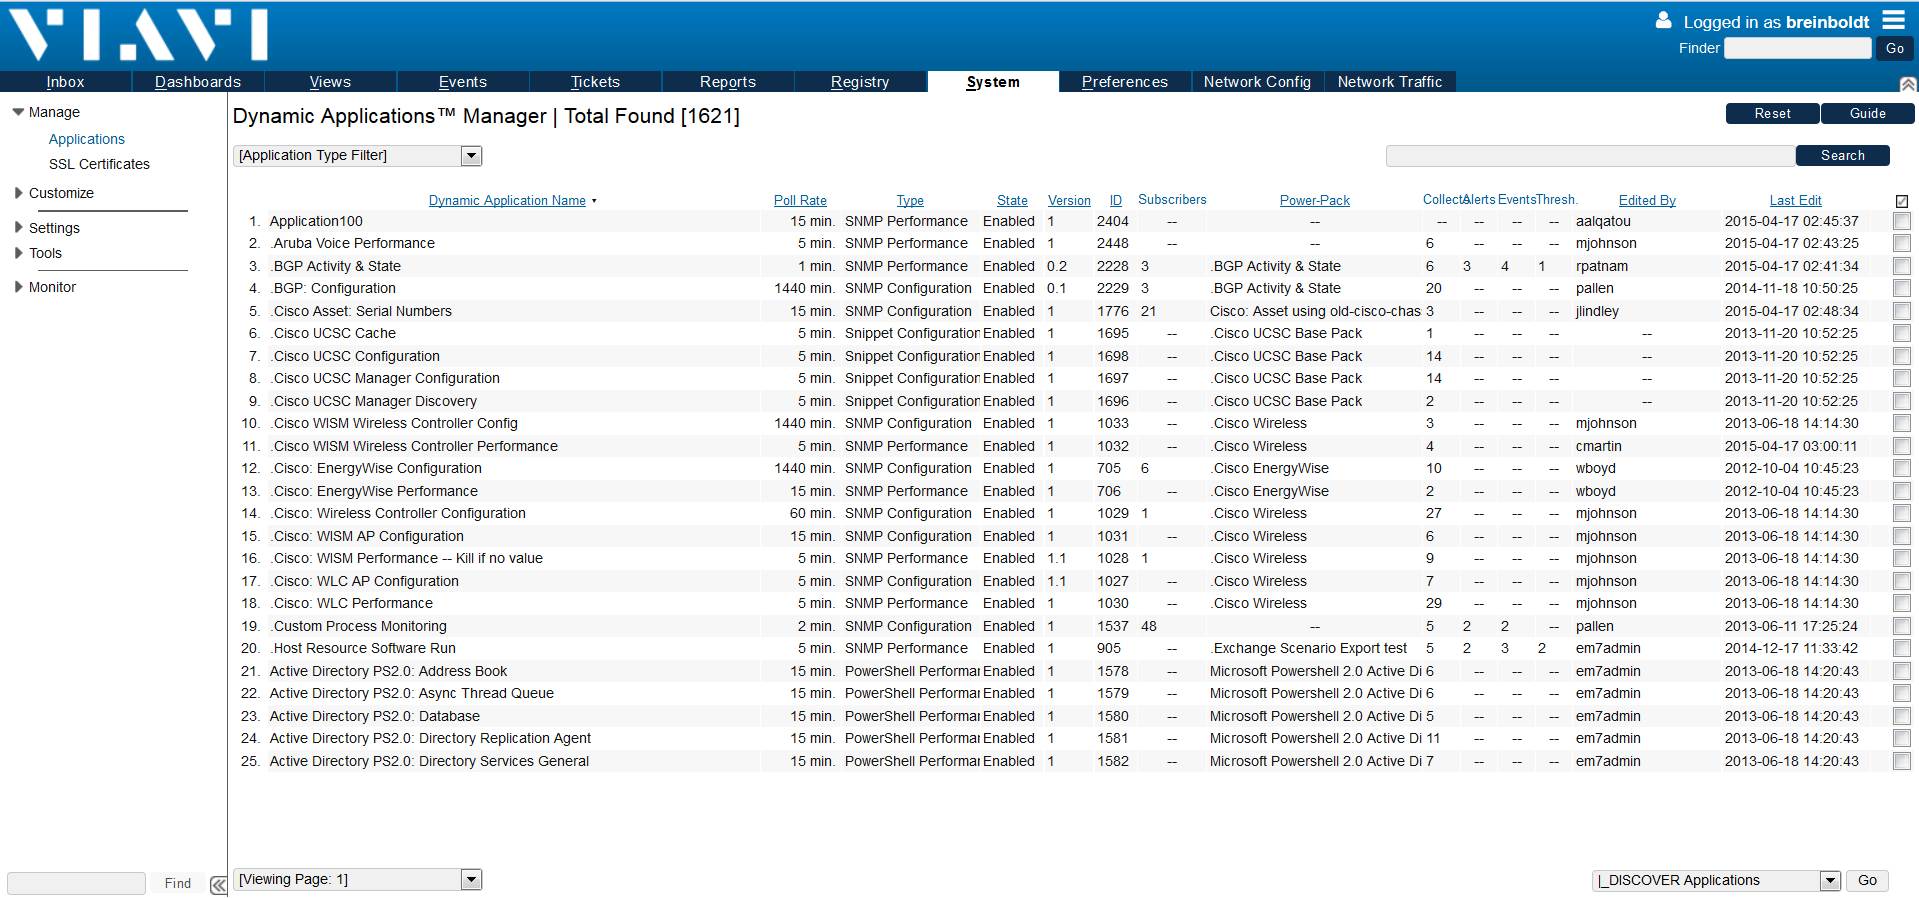Open the Guide button

(1867, 114)
